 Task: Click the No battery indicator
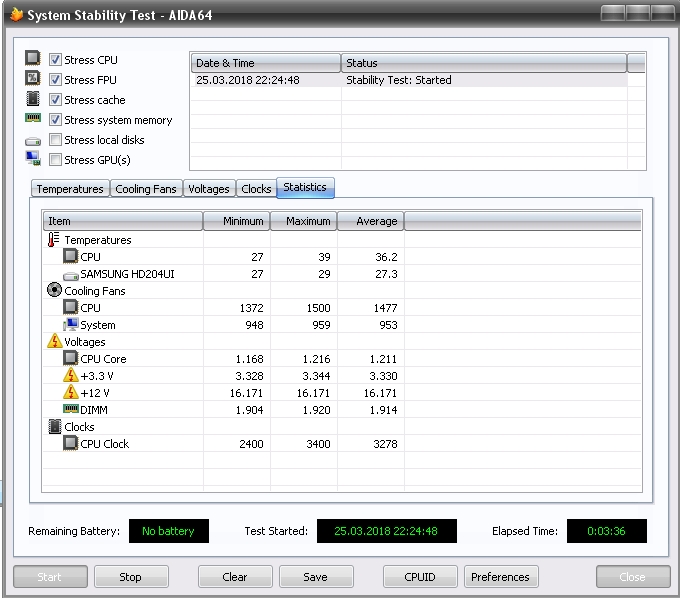pyautogui.click(x=169, y=531)
